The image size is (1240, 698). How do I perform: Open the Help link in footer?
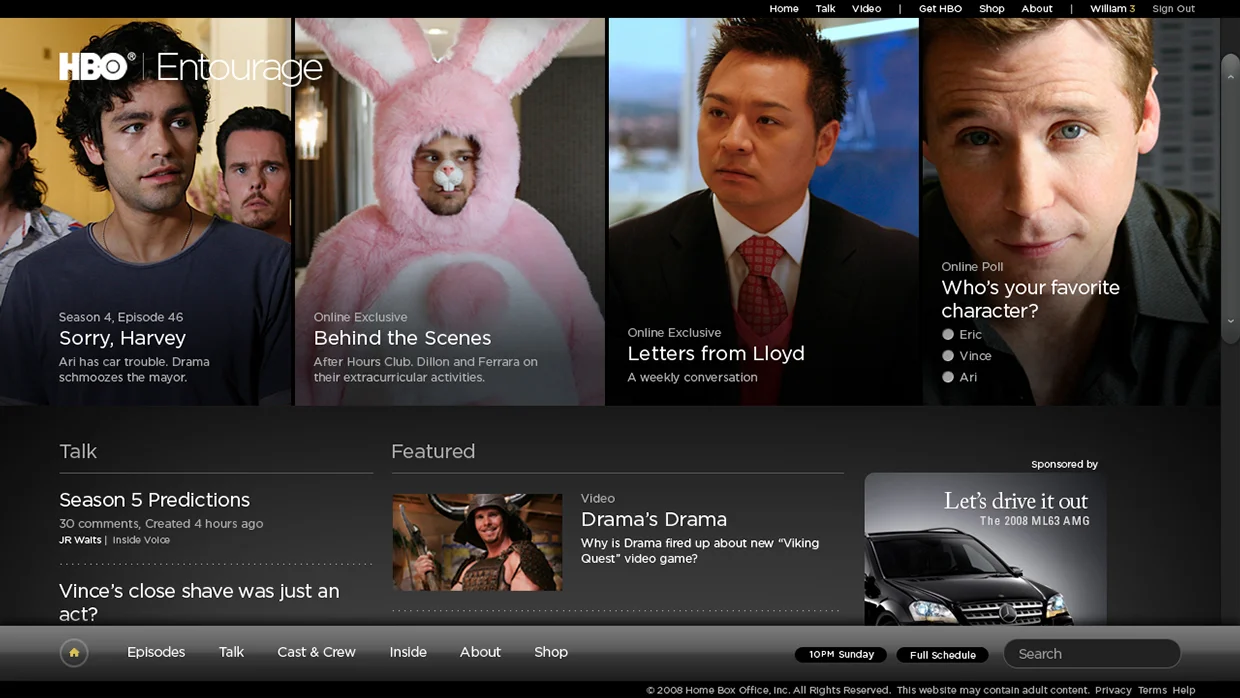[1184, 690]
